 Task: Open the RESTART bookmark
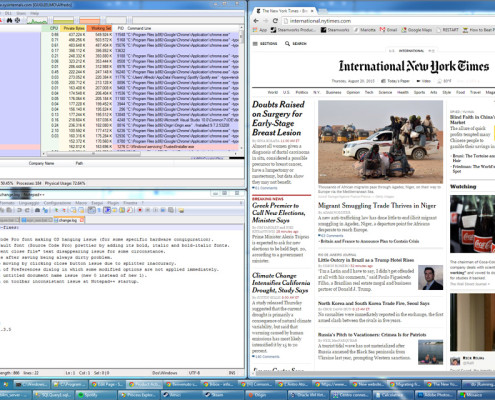[447, 30]
